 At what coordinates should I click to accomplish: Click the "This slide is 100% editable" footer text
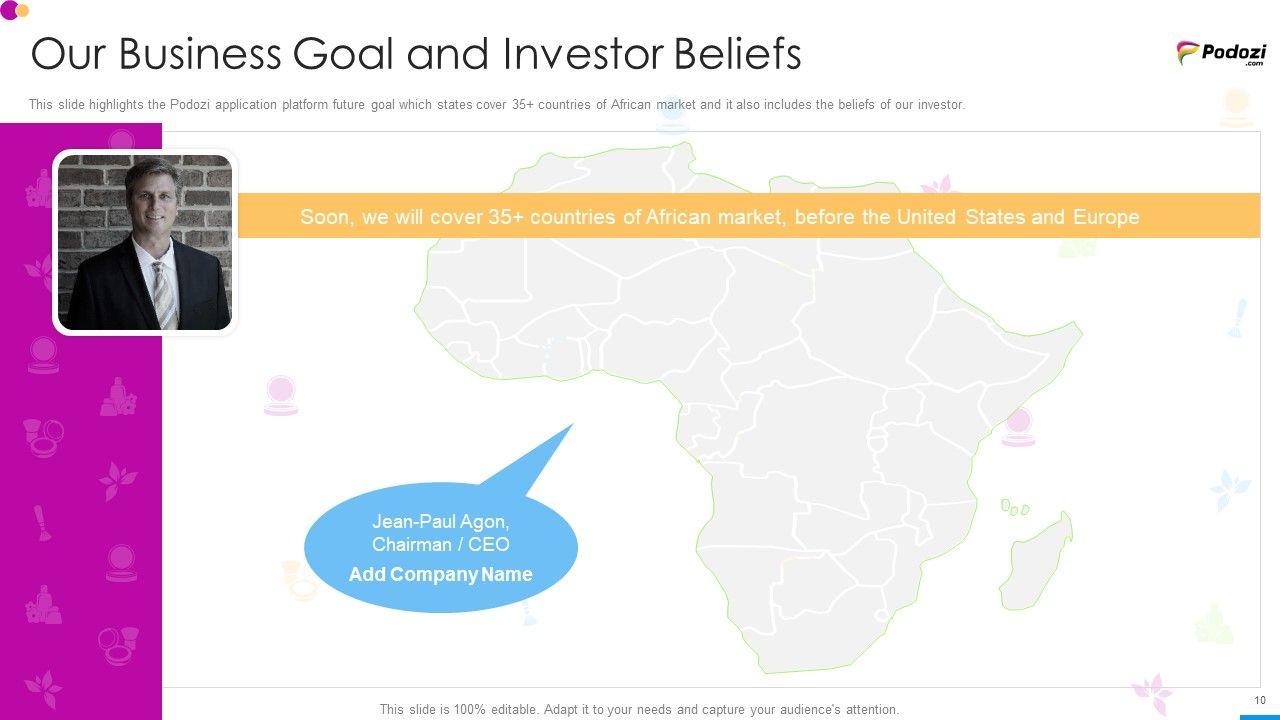[639, 709]
